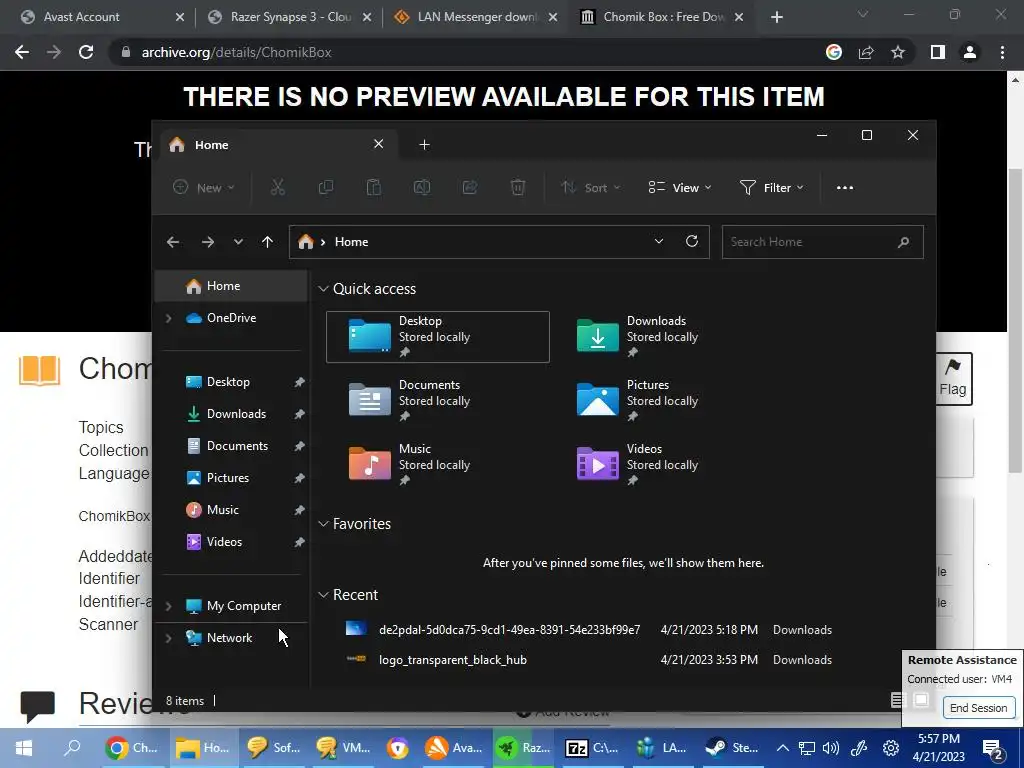Click the Delete trash icon in Explorer toolbar

[518, 188]
